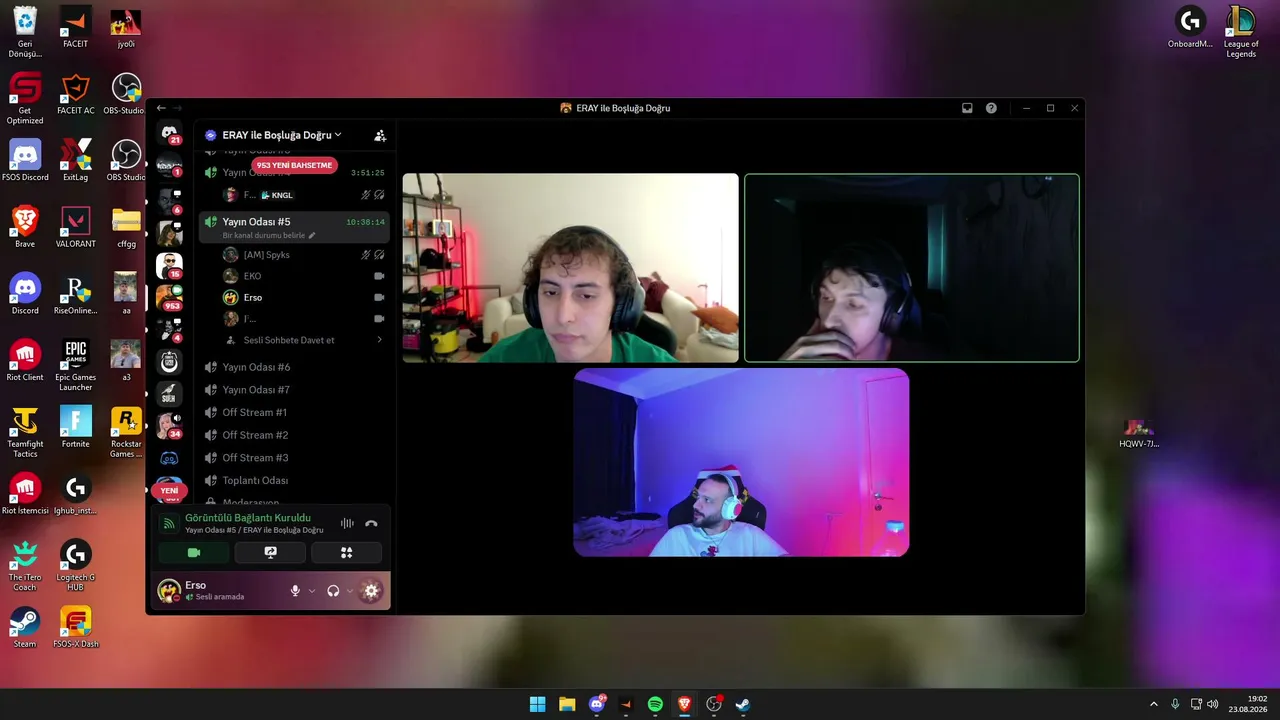Open the activities launcher button

(x=347, y=552)
